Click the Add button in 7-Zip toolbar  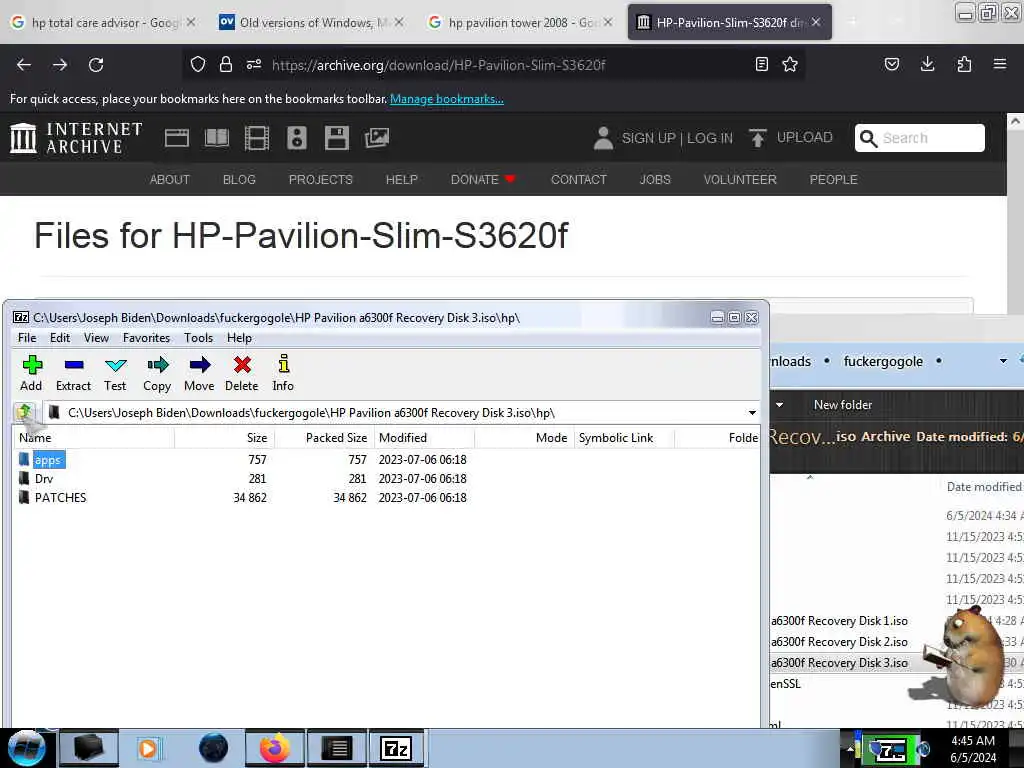tap(31, 373)
